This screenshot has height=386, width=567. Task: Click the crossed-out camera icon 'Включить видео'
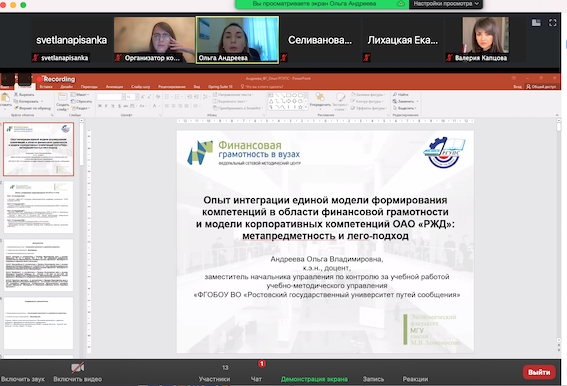[77, 368]
